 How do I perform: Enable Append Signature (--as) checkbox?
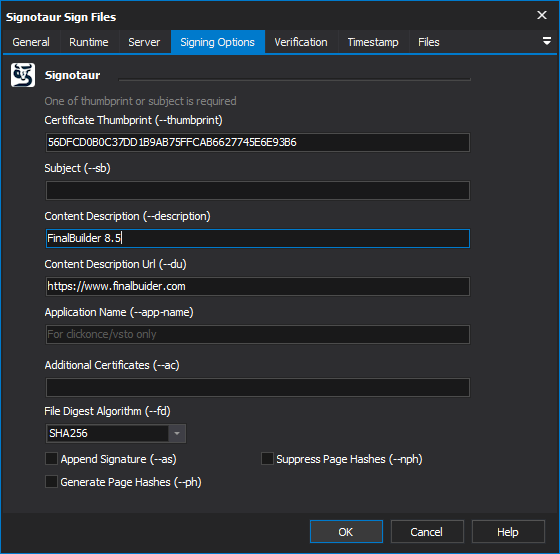click(51, 459)
